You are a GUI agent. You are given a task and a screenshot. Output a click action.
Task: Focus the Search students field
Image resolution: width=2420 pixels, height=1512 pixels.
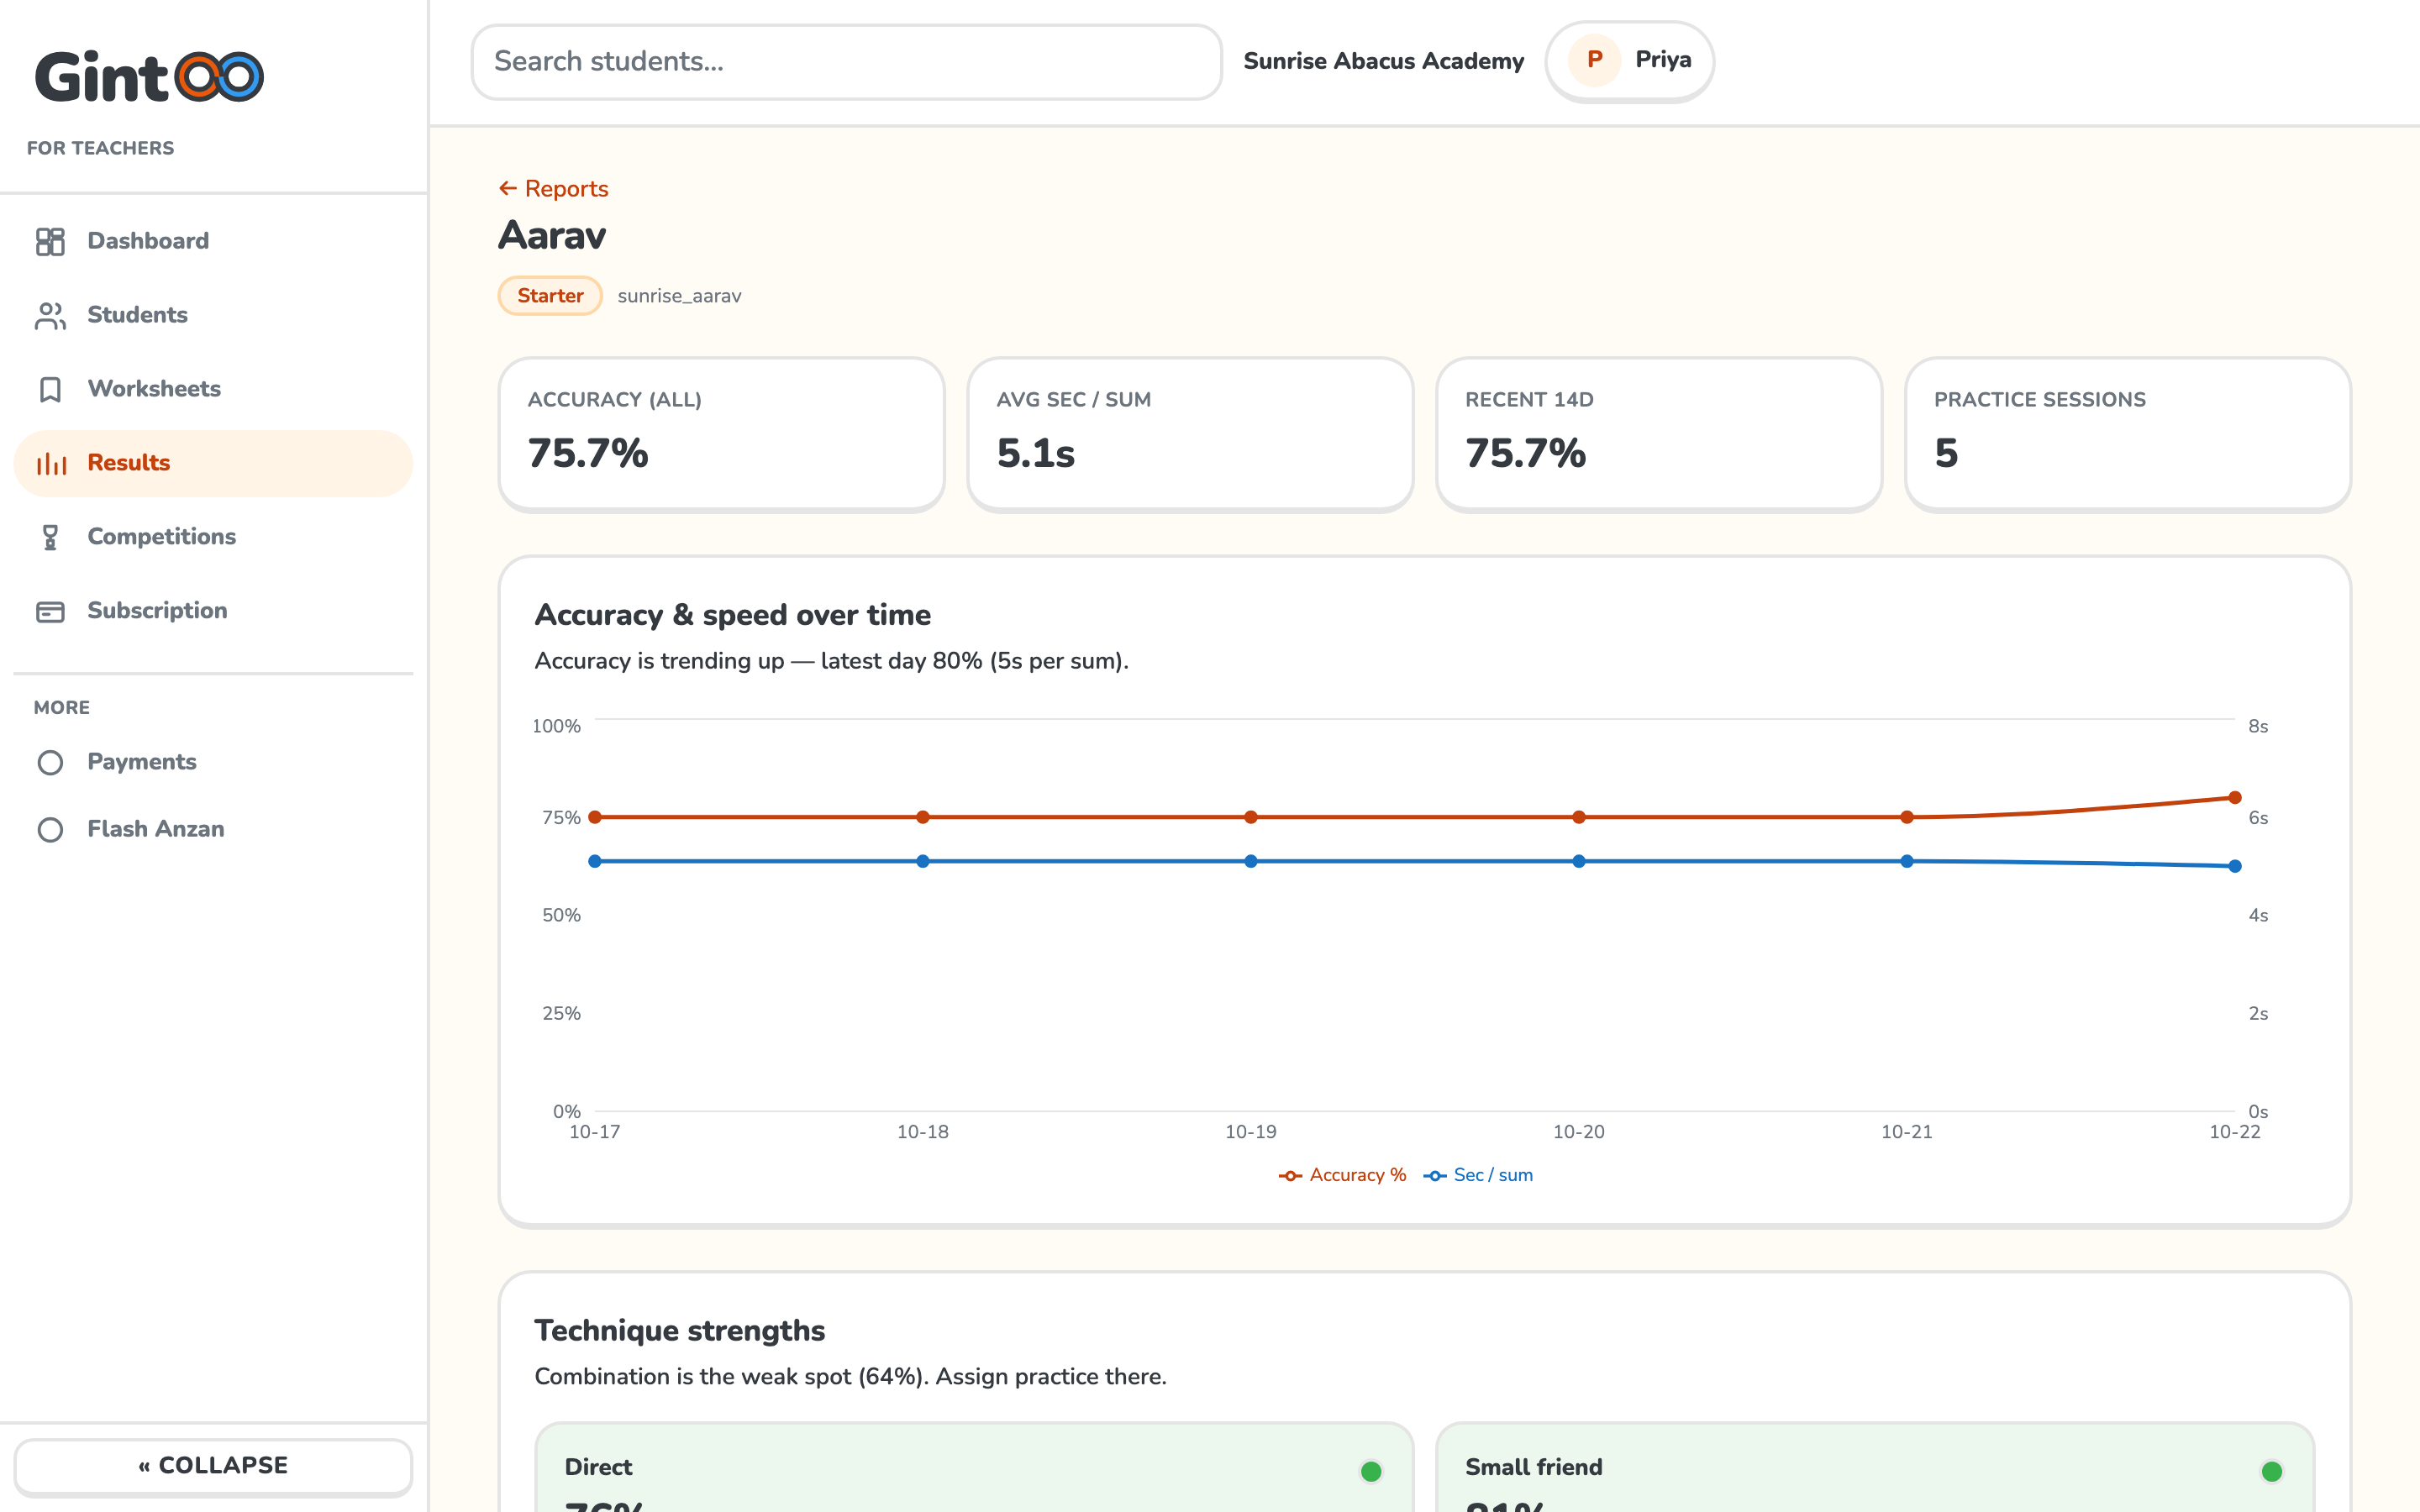[x=846, y=61]
